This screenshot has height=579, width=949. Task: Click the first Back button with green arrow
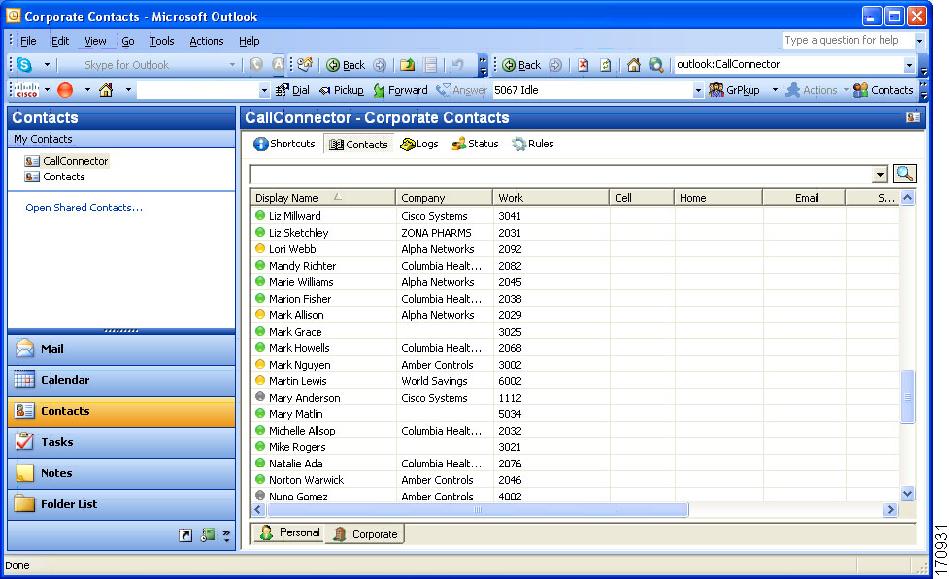[x=346, y=65]
